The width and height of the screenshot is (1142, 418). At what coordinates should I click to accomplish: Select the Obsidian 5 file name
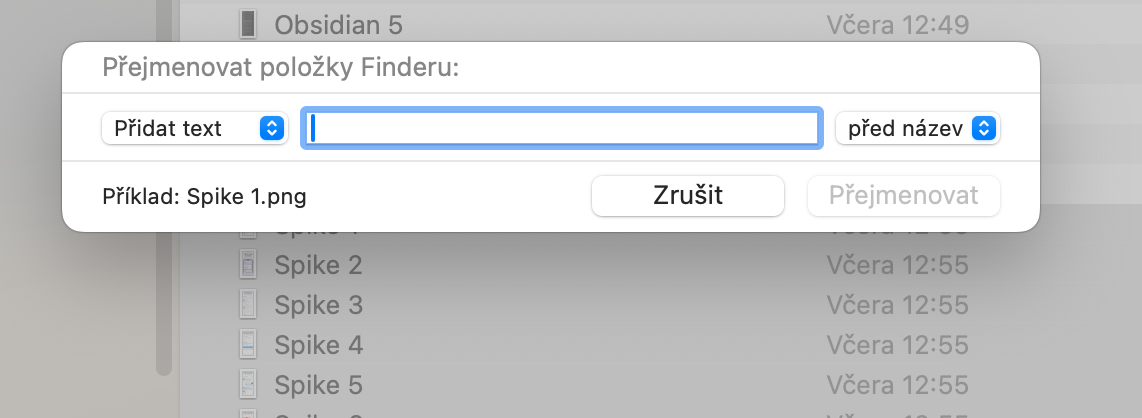tap(338, 24)
